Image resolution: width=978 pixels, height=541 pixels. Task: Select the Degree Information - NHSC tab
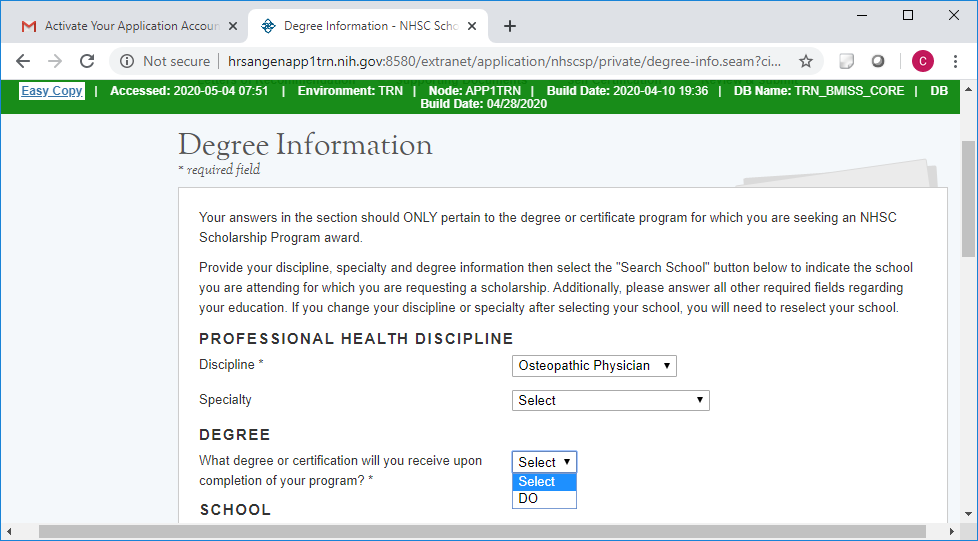pyautogui.click(x=368, y=26)
